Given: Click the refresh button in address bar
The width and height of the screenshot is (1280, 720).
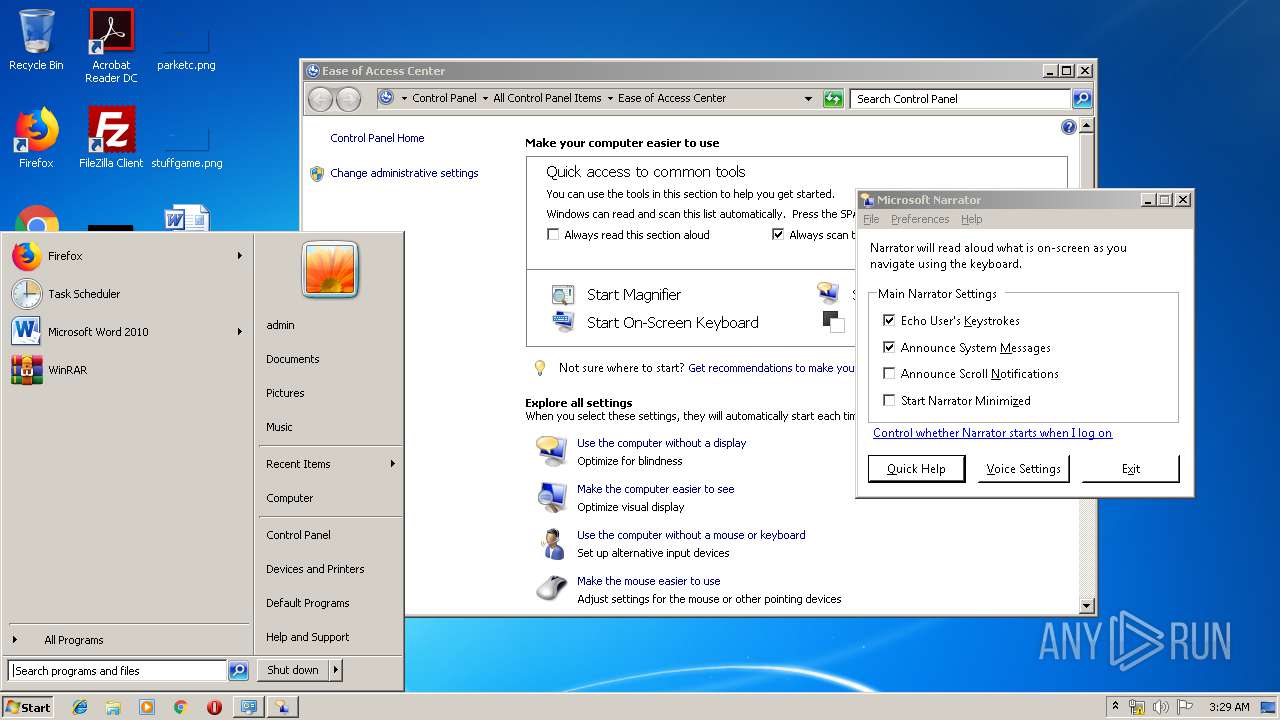Looking at the screenshot, I should click(x=833, y=98).
